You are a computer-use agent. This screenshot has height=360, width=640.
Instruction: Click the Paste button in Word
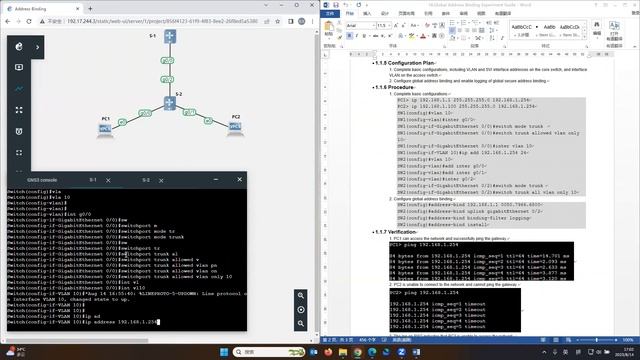pos(329,29)
